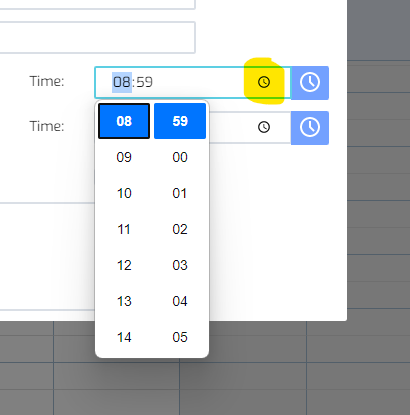Click the blue clock button beside the second time field
Viewport: 410px width, 415px height.
point(310,128)
